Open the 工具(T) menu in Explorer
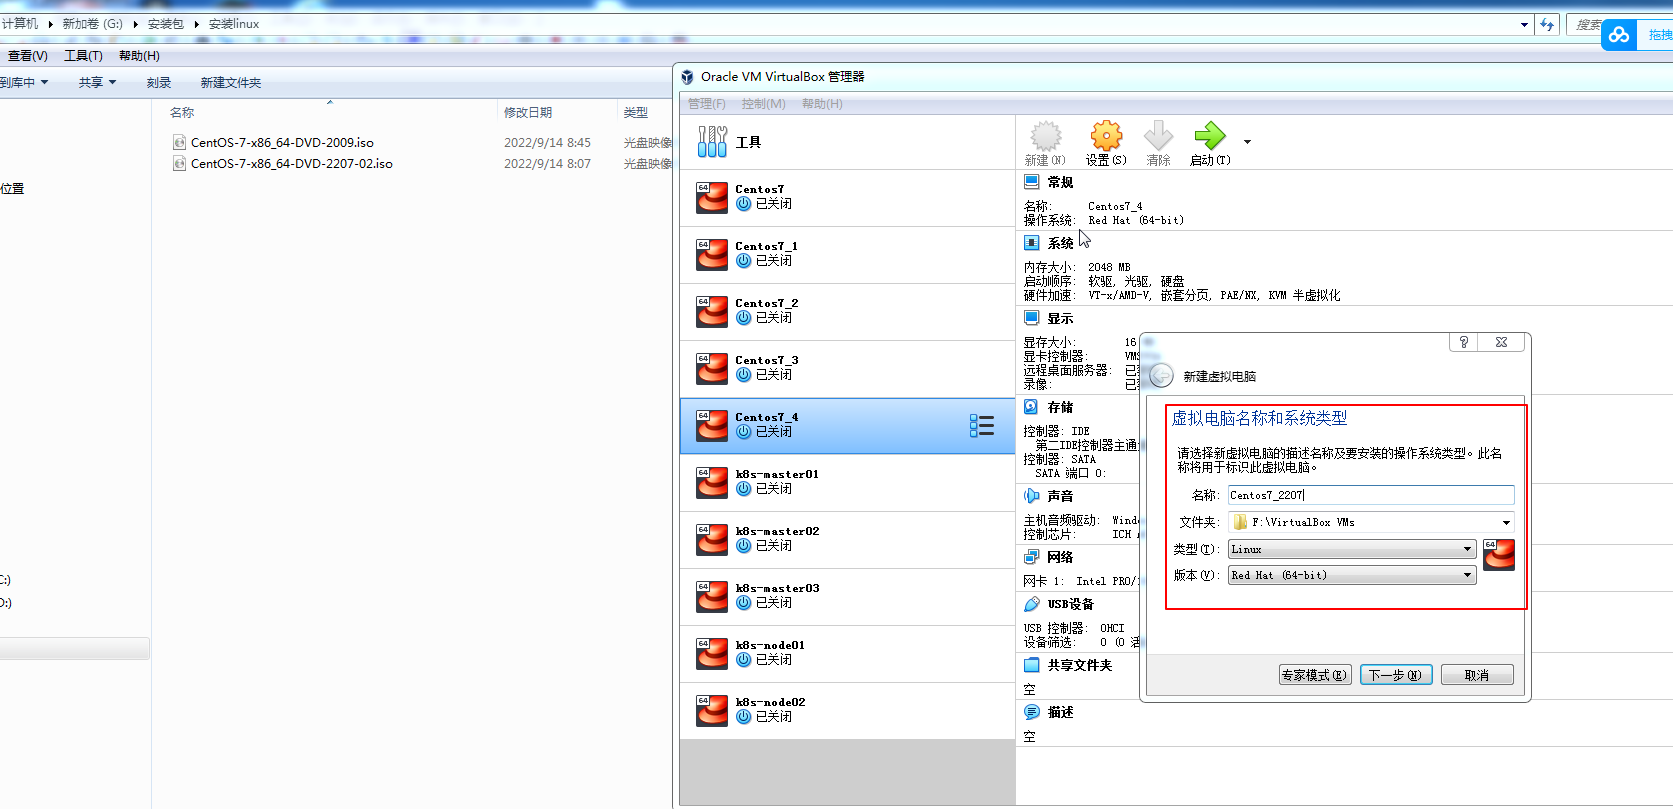The width and height of the screenshot is (1673, 809). click(83, 56)
